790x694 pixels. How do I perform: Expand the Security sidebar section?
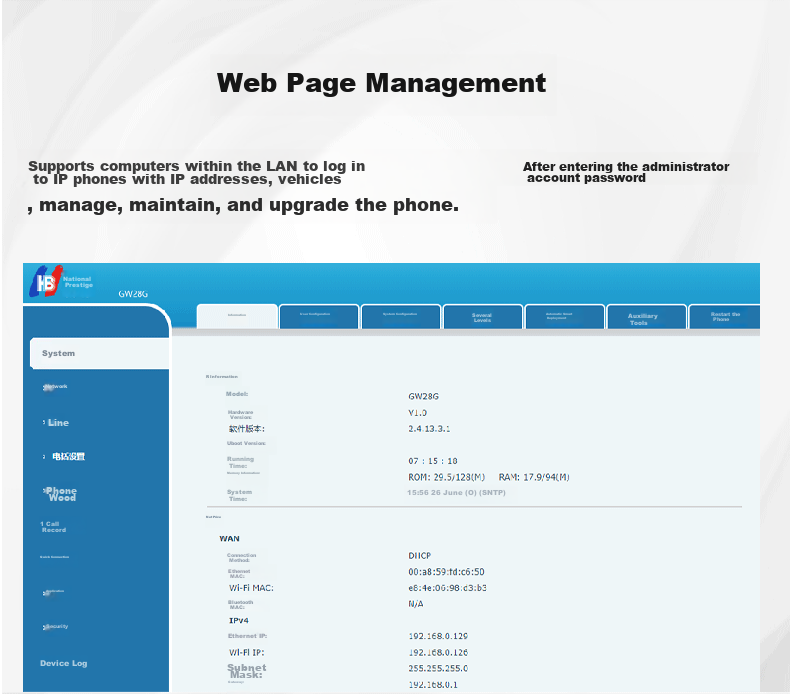(55, 626)
